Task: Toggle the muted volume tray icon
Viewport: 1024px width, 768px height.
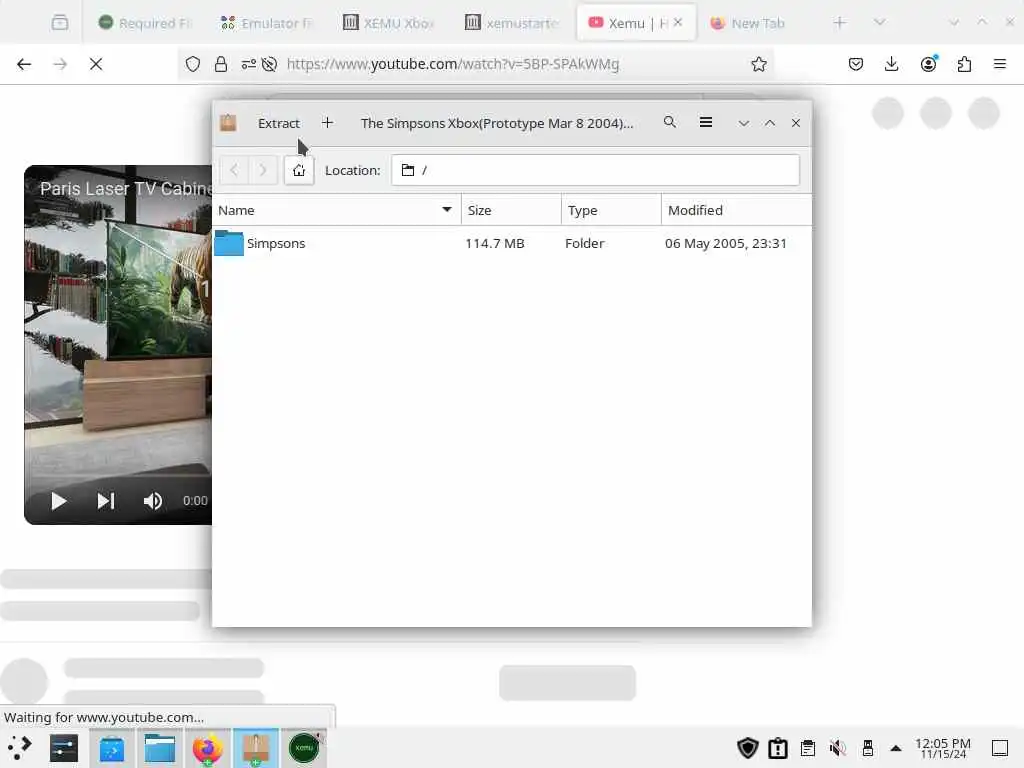Action: 838,748
